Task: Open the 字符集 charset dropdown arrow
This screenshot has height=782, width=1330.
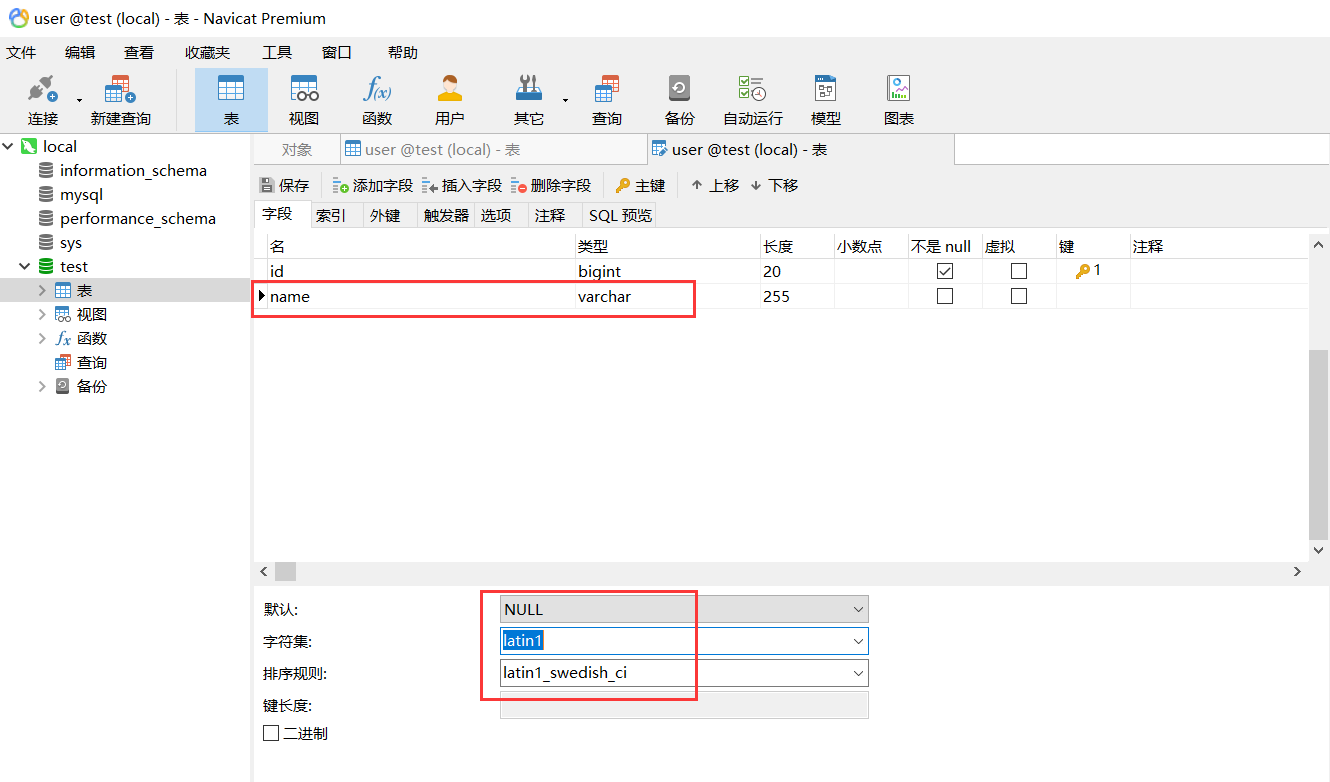Action: [858, 641]
